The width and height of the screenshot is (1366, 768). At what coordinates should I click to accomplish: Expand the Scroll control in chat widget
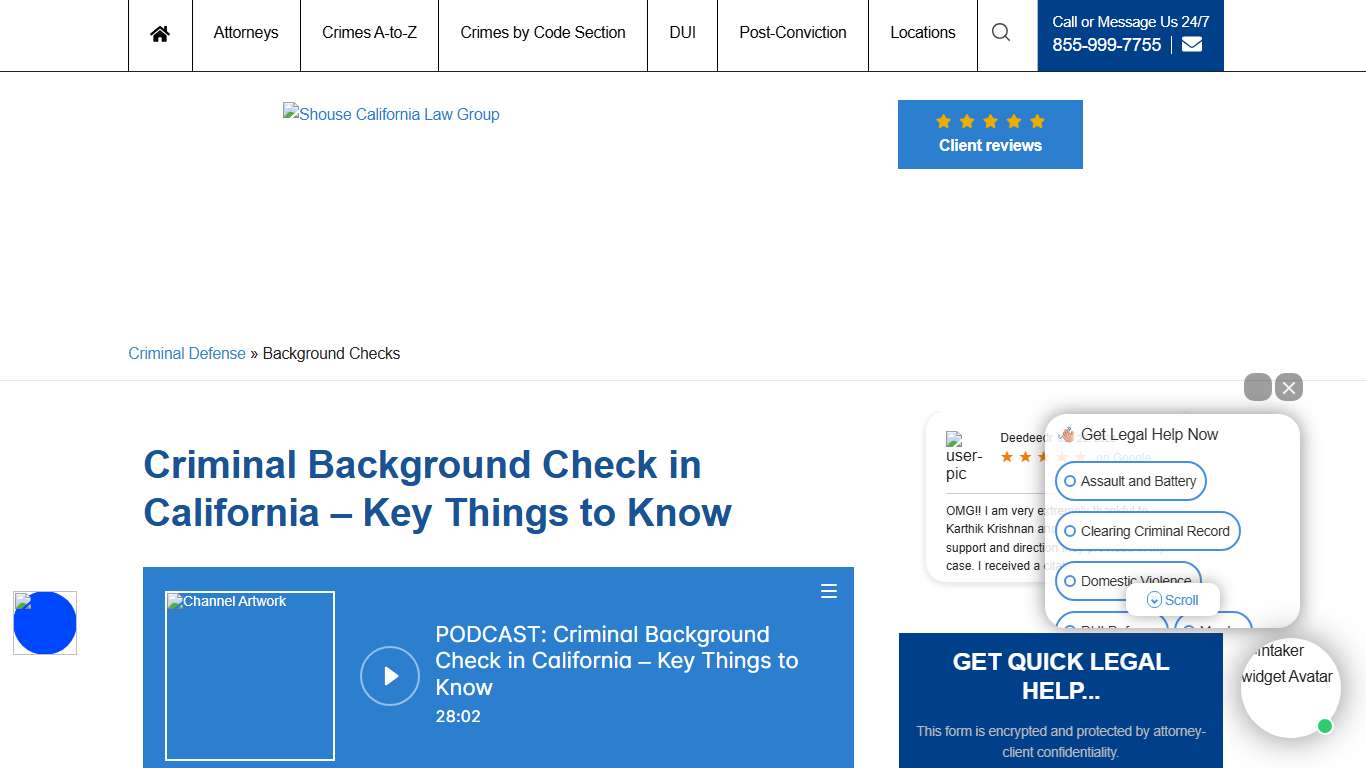(x=1172, y=600)
